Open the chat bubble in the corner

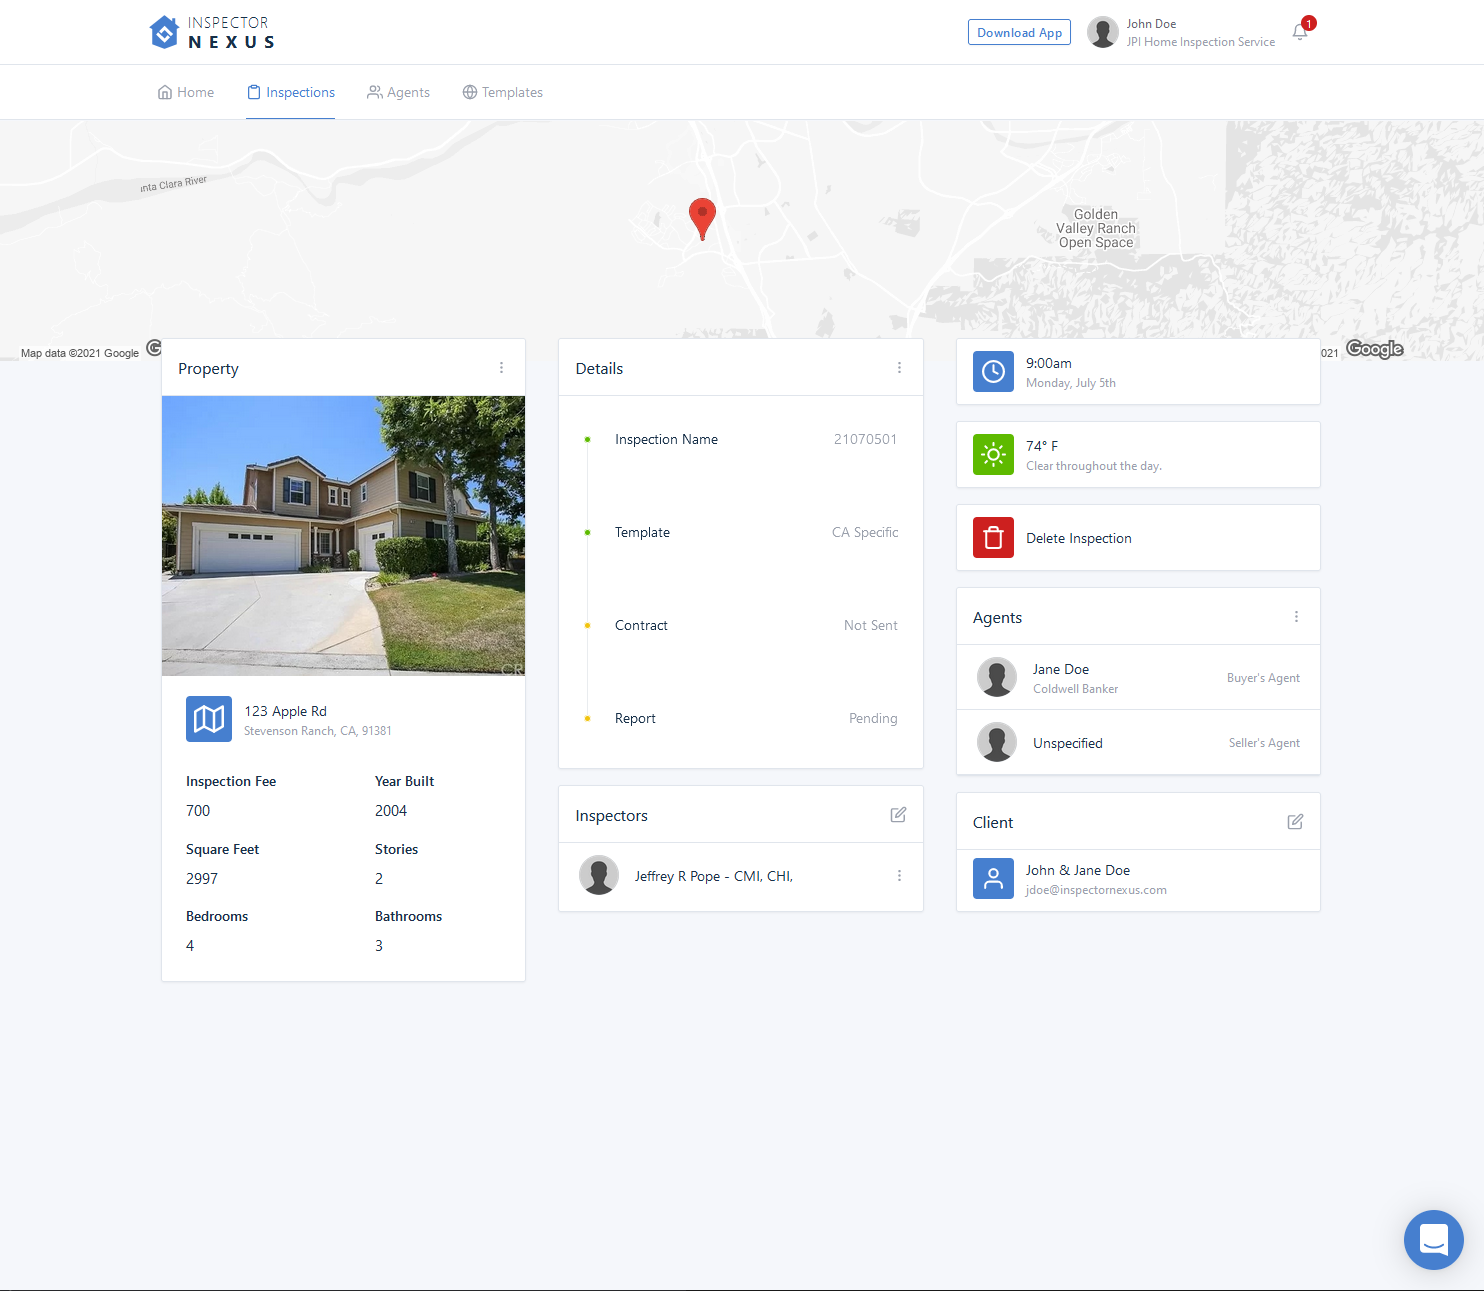point(1433,1240)
